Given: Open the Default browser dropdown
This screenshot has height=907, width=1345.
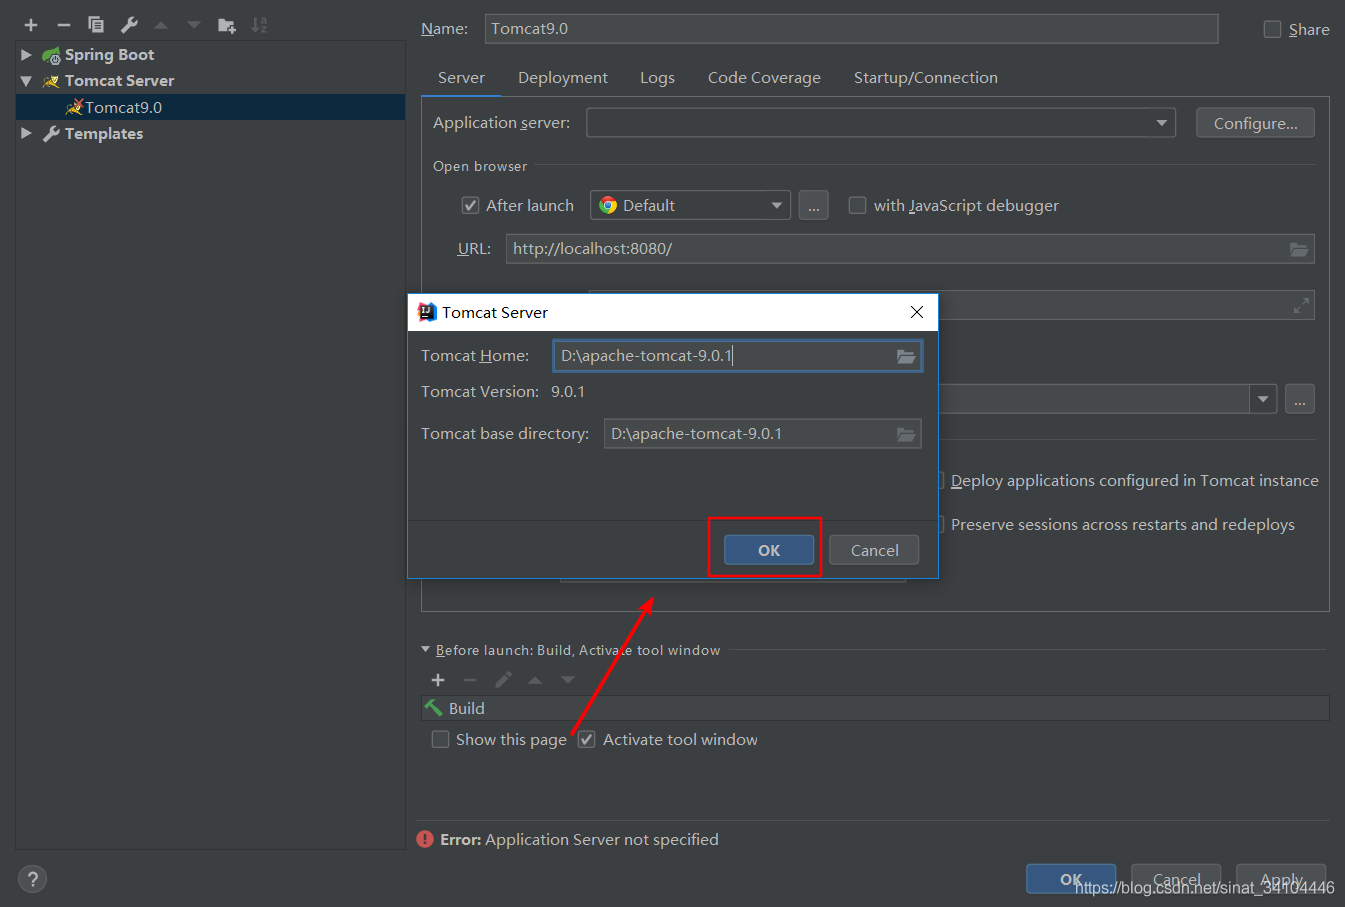Looking at the screenshot, I should (690, 206).
